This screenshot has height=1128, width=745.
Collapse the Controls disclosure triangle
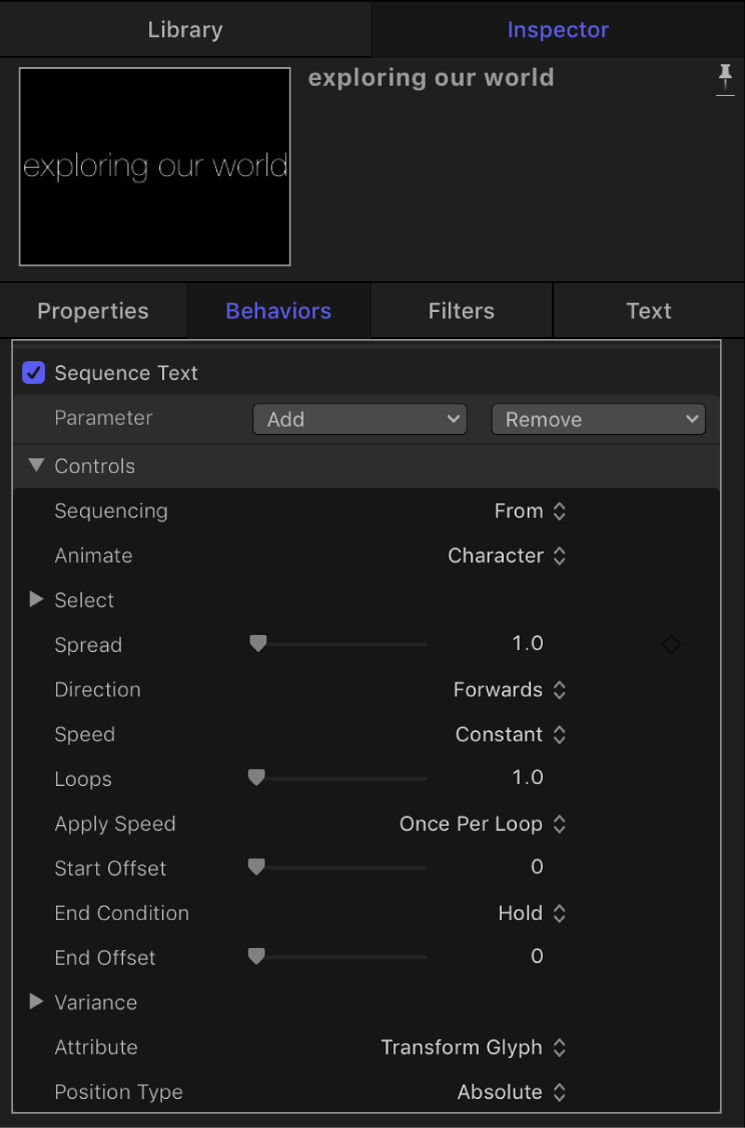(x=37, y=465)
